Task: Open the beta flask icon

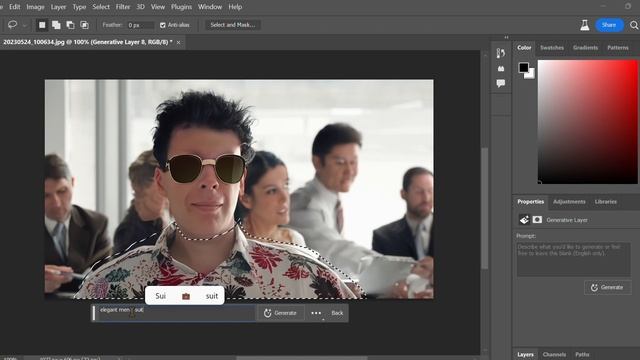Action: (584, 25)
